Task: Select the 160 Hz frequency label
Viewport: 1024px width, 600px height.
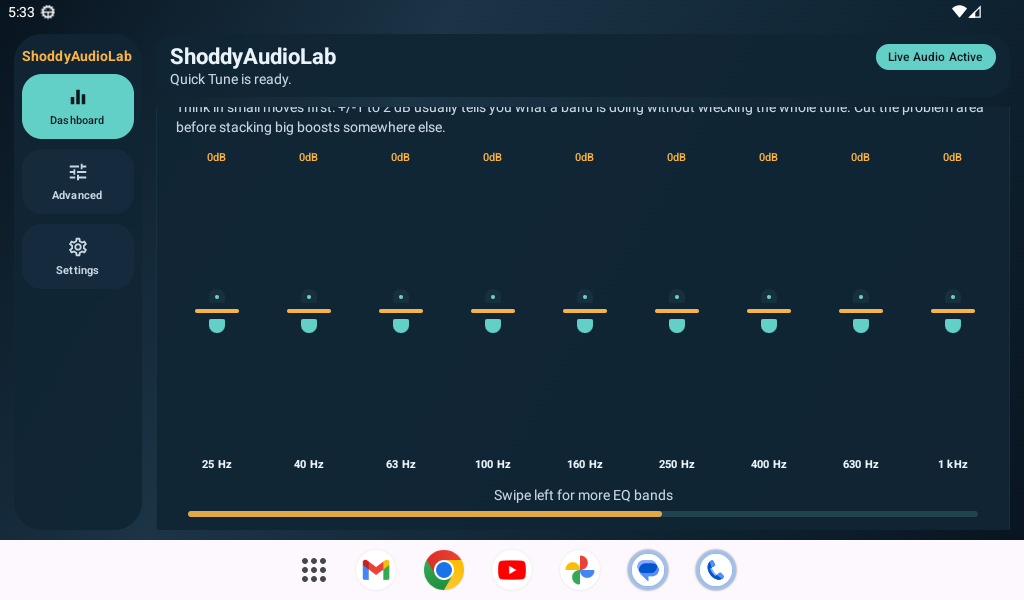Action: click(x=585, y=464)
